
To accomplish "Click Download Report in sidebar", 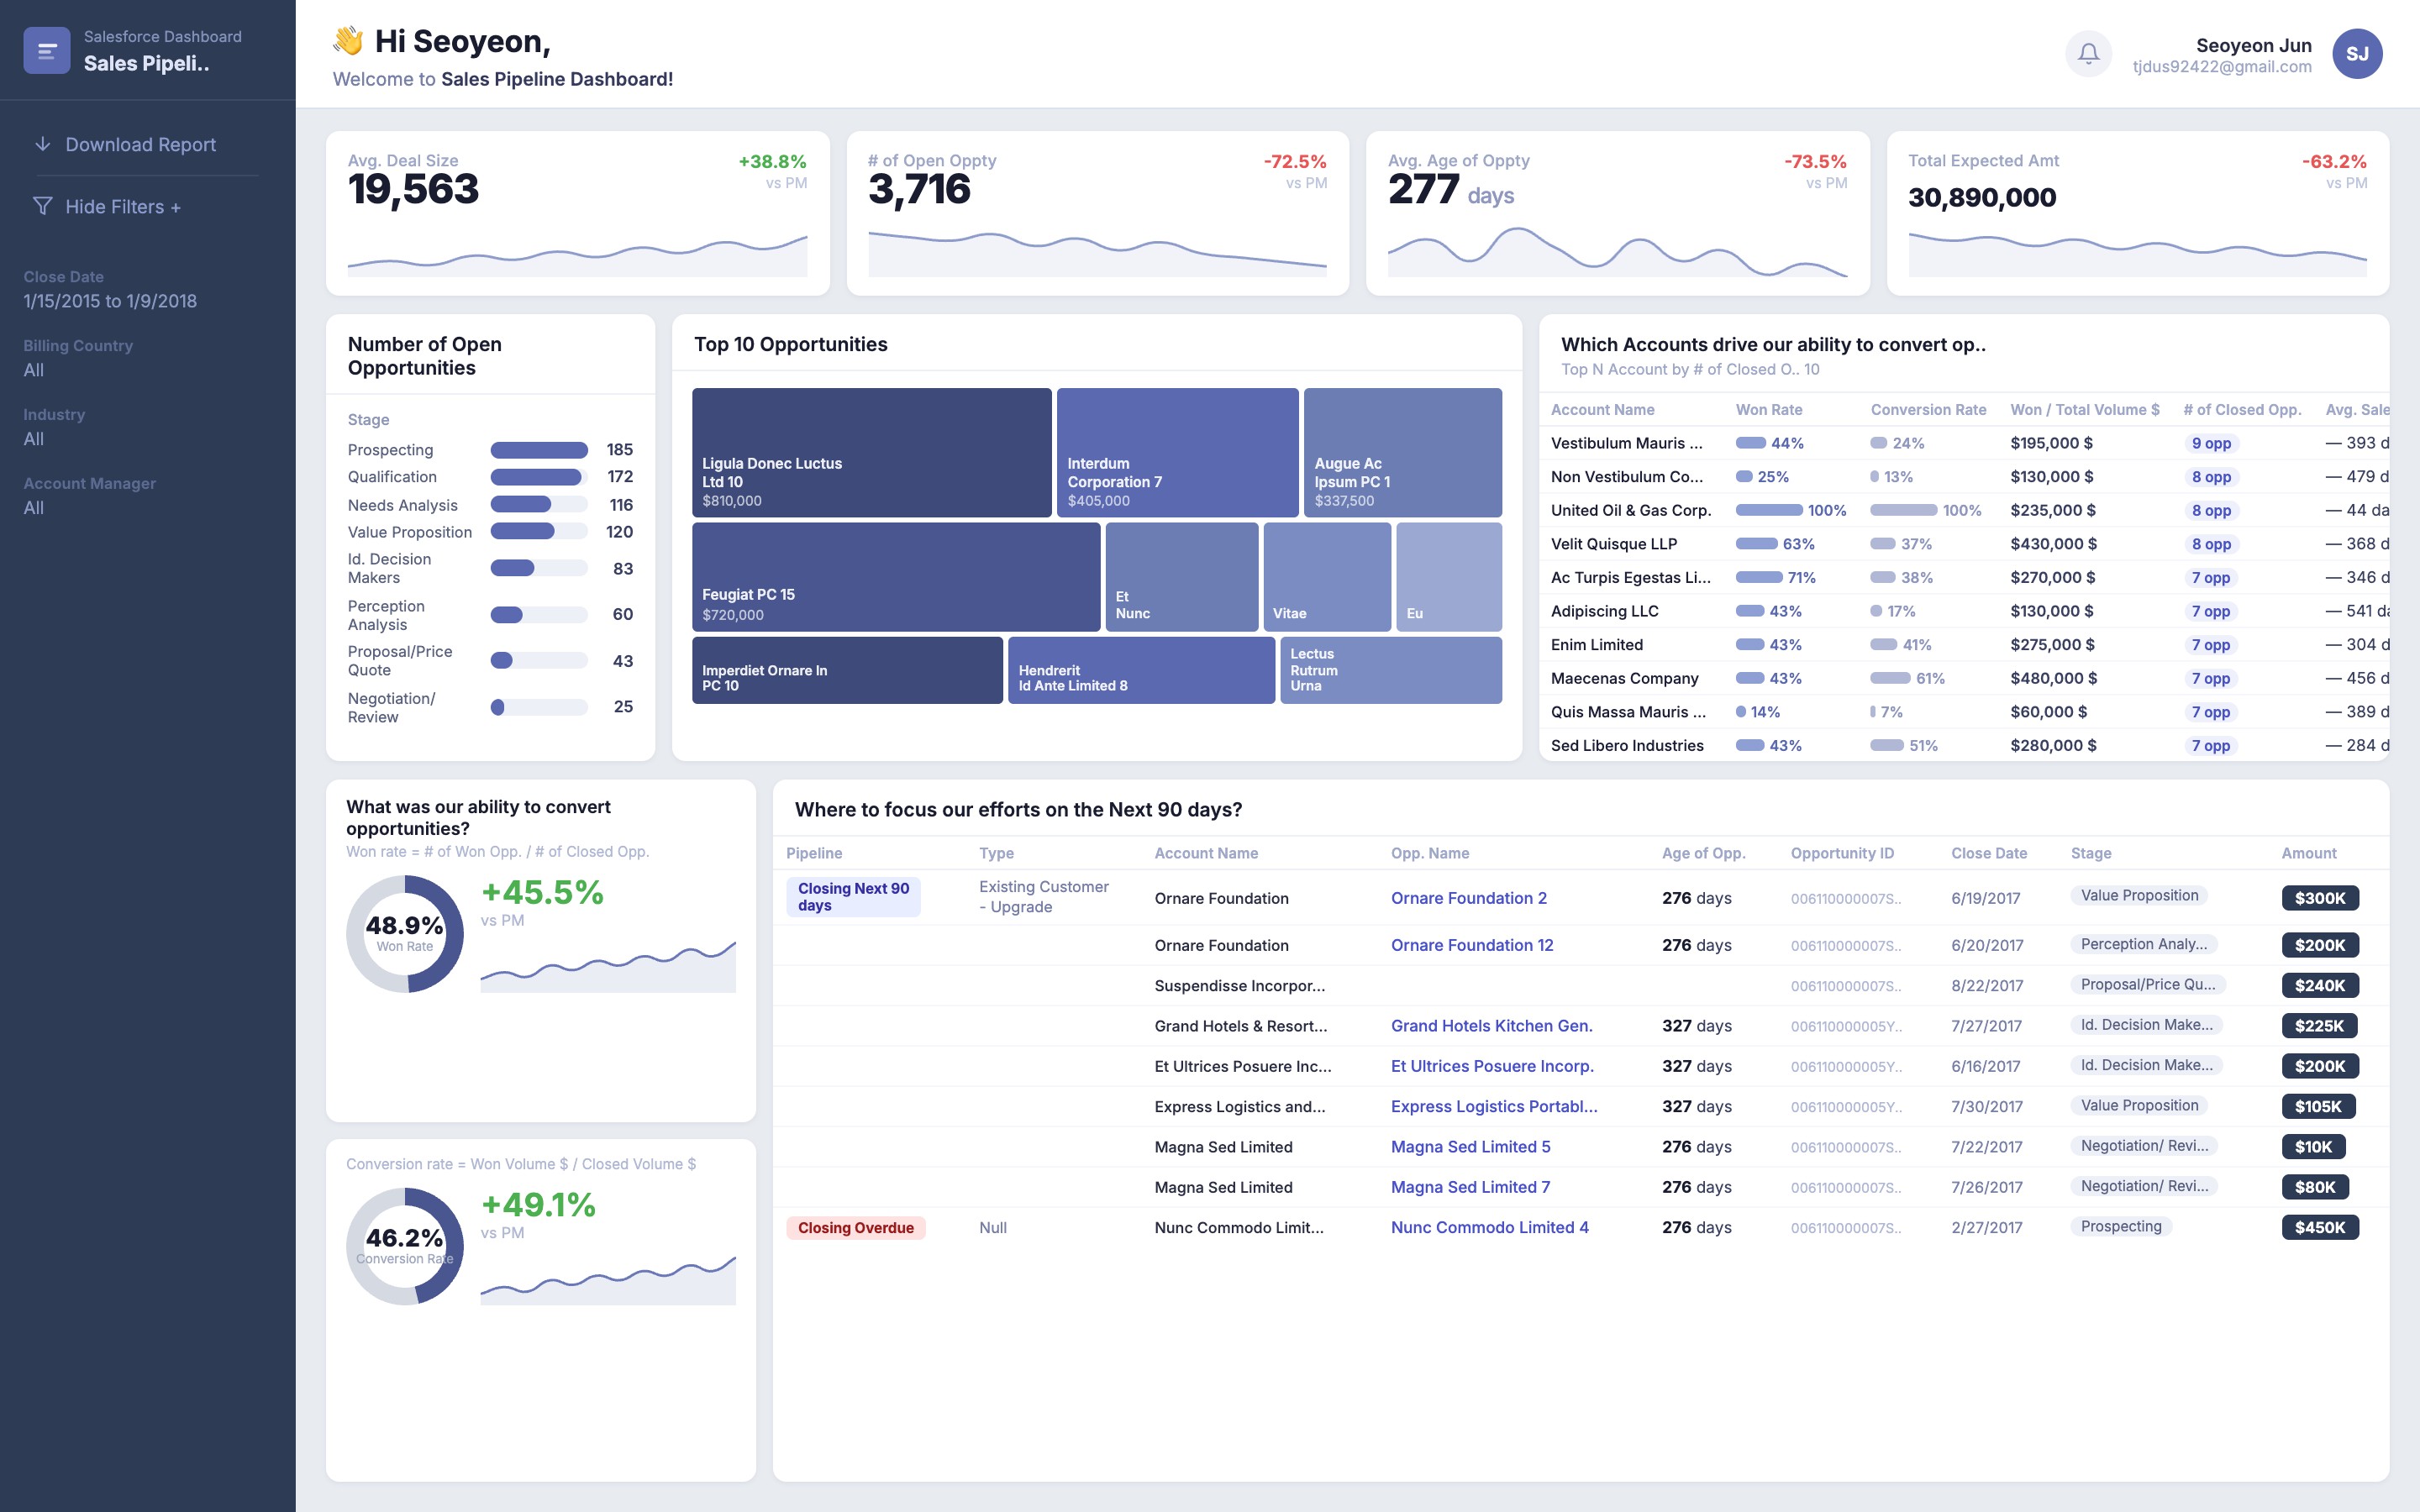I will pos(140,144).
